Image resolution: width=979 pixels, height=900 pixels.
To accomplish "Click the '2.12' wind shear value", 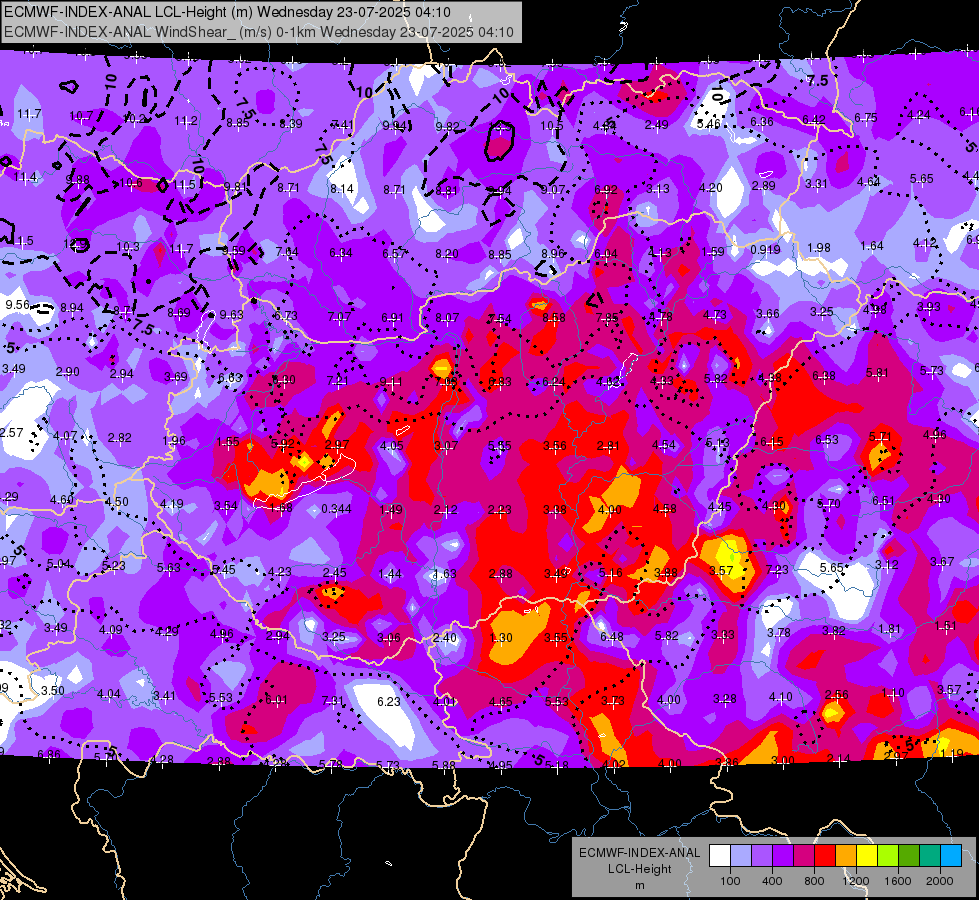I will [446, 510].
